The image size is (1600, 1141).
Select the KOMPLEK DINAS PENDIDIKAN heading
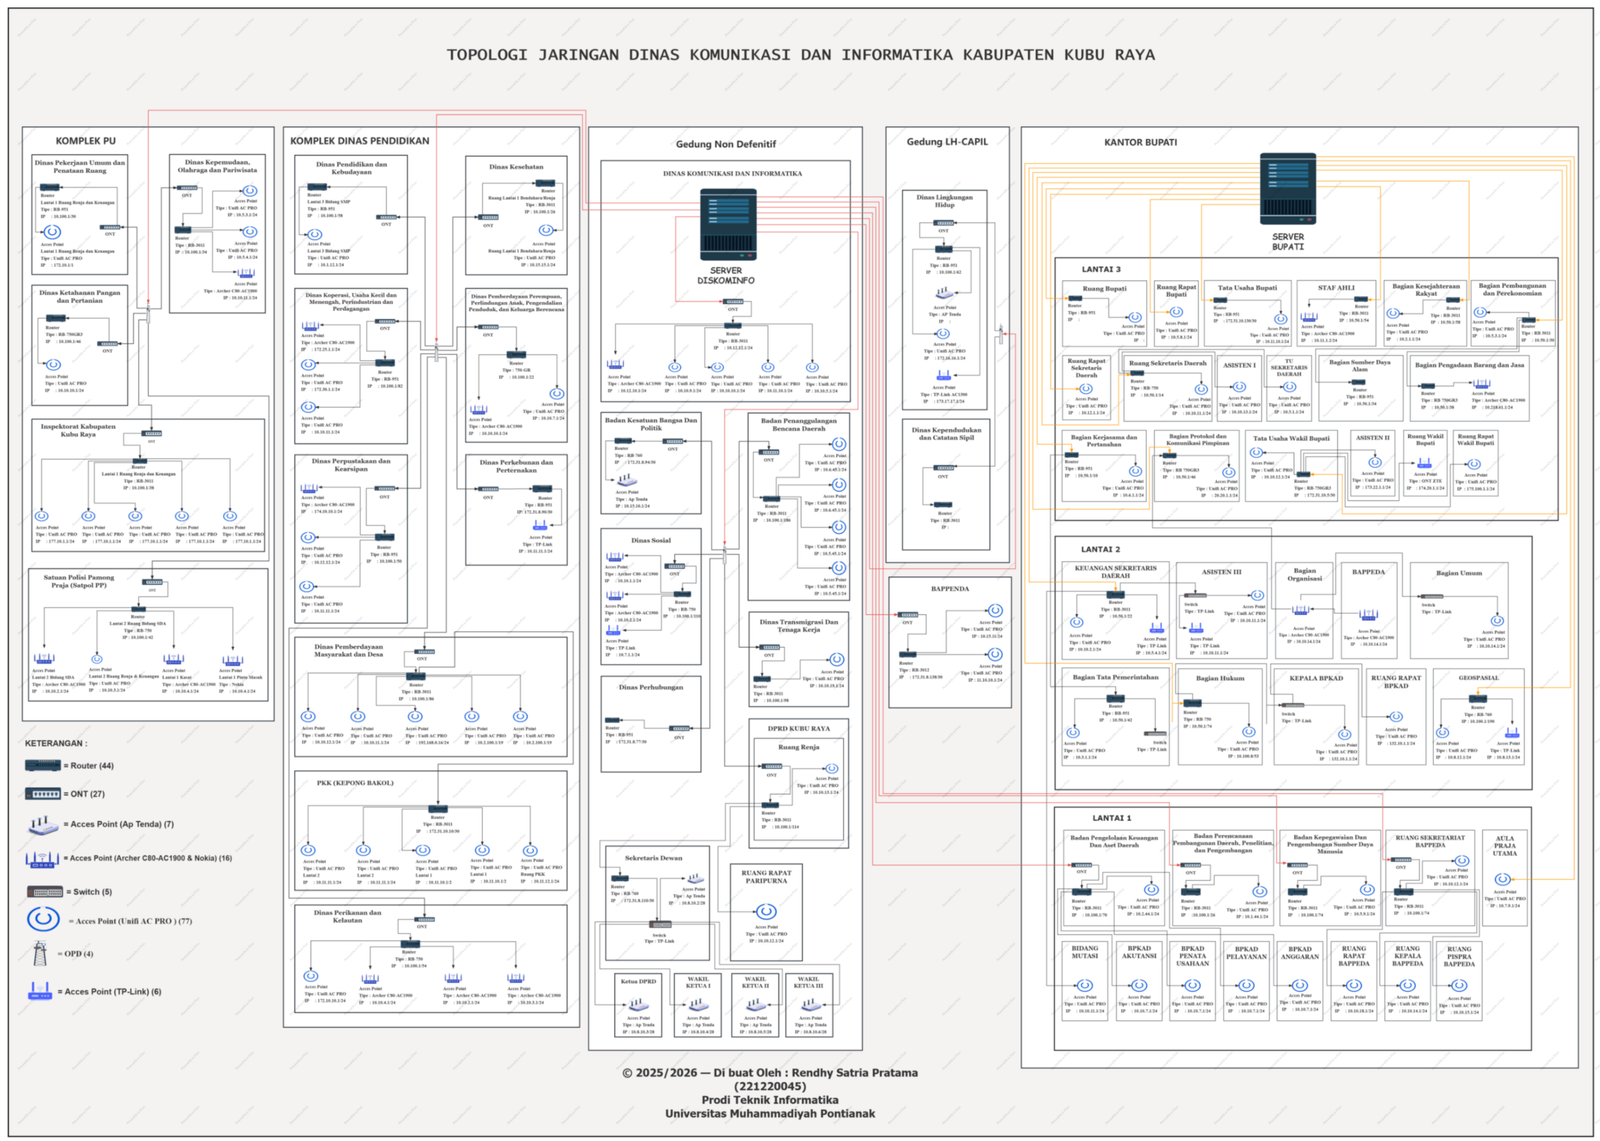coord(359,141)
